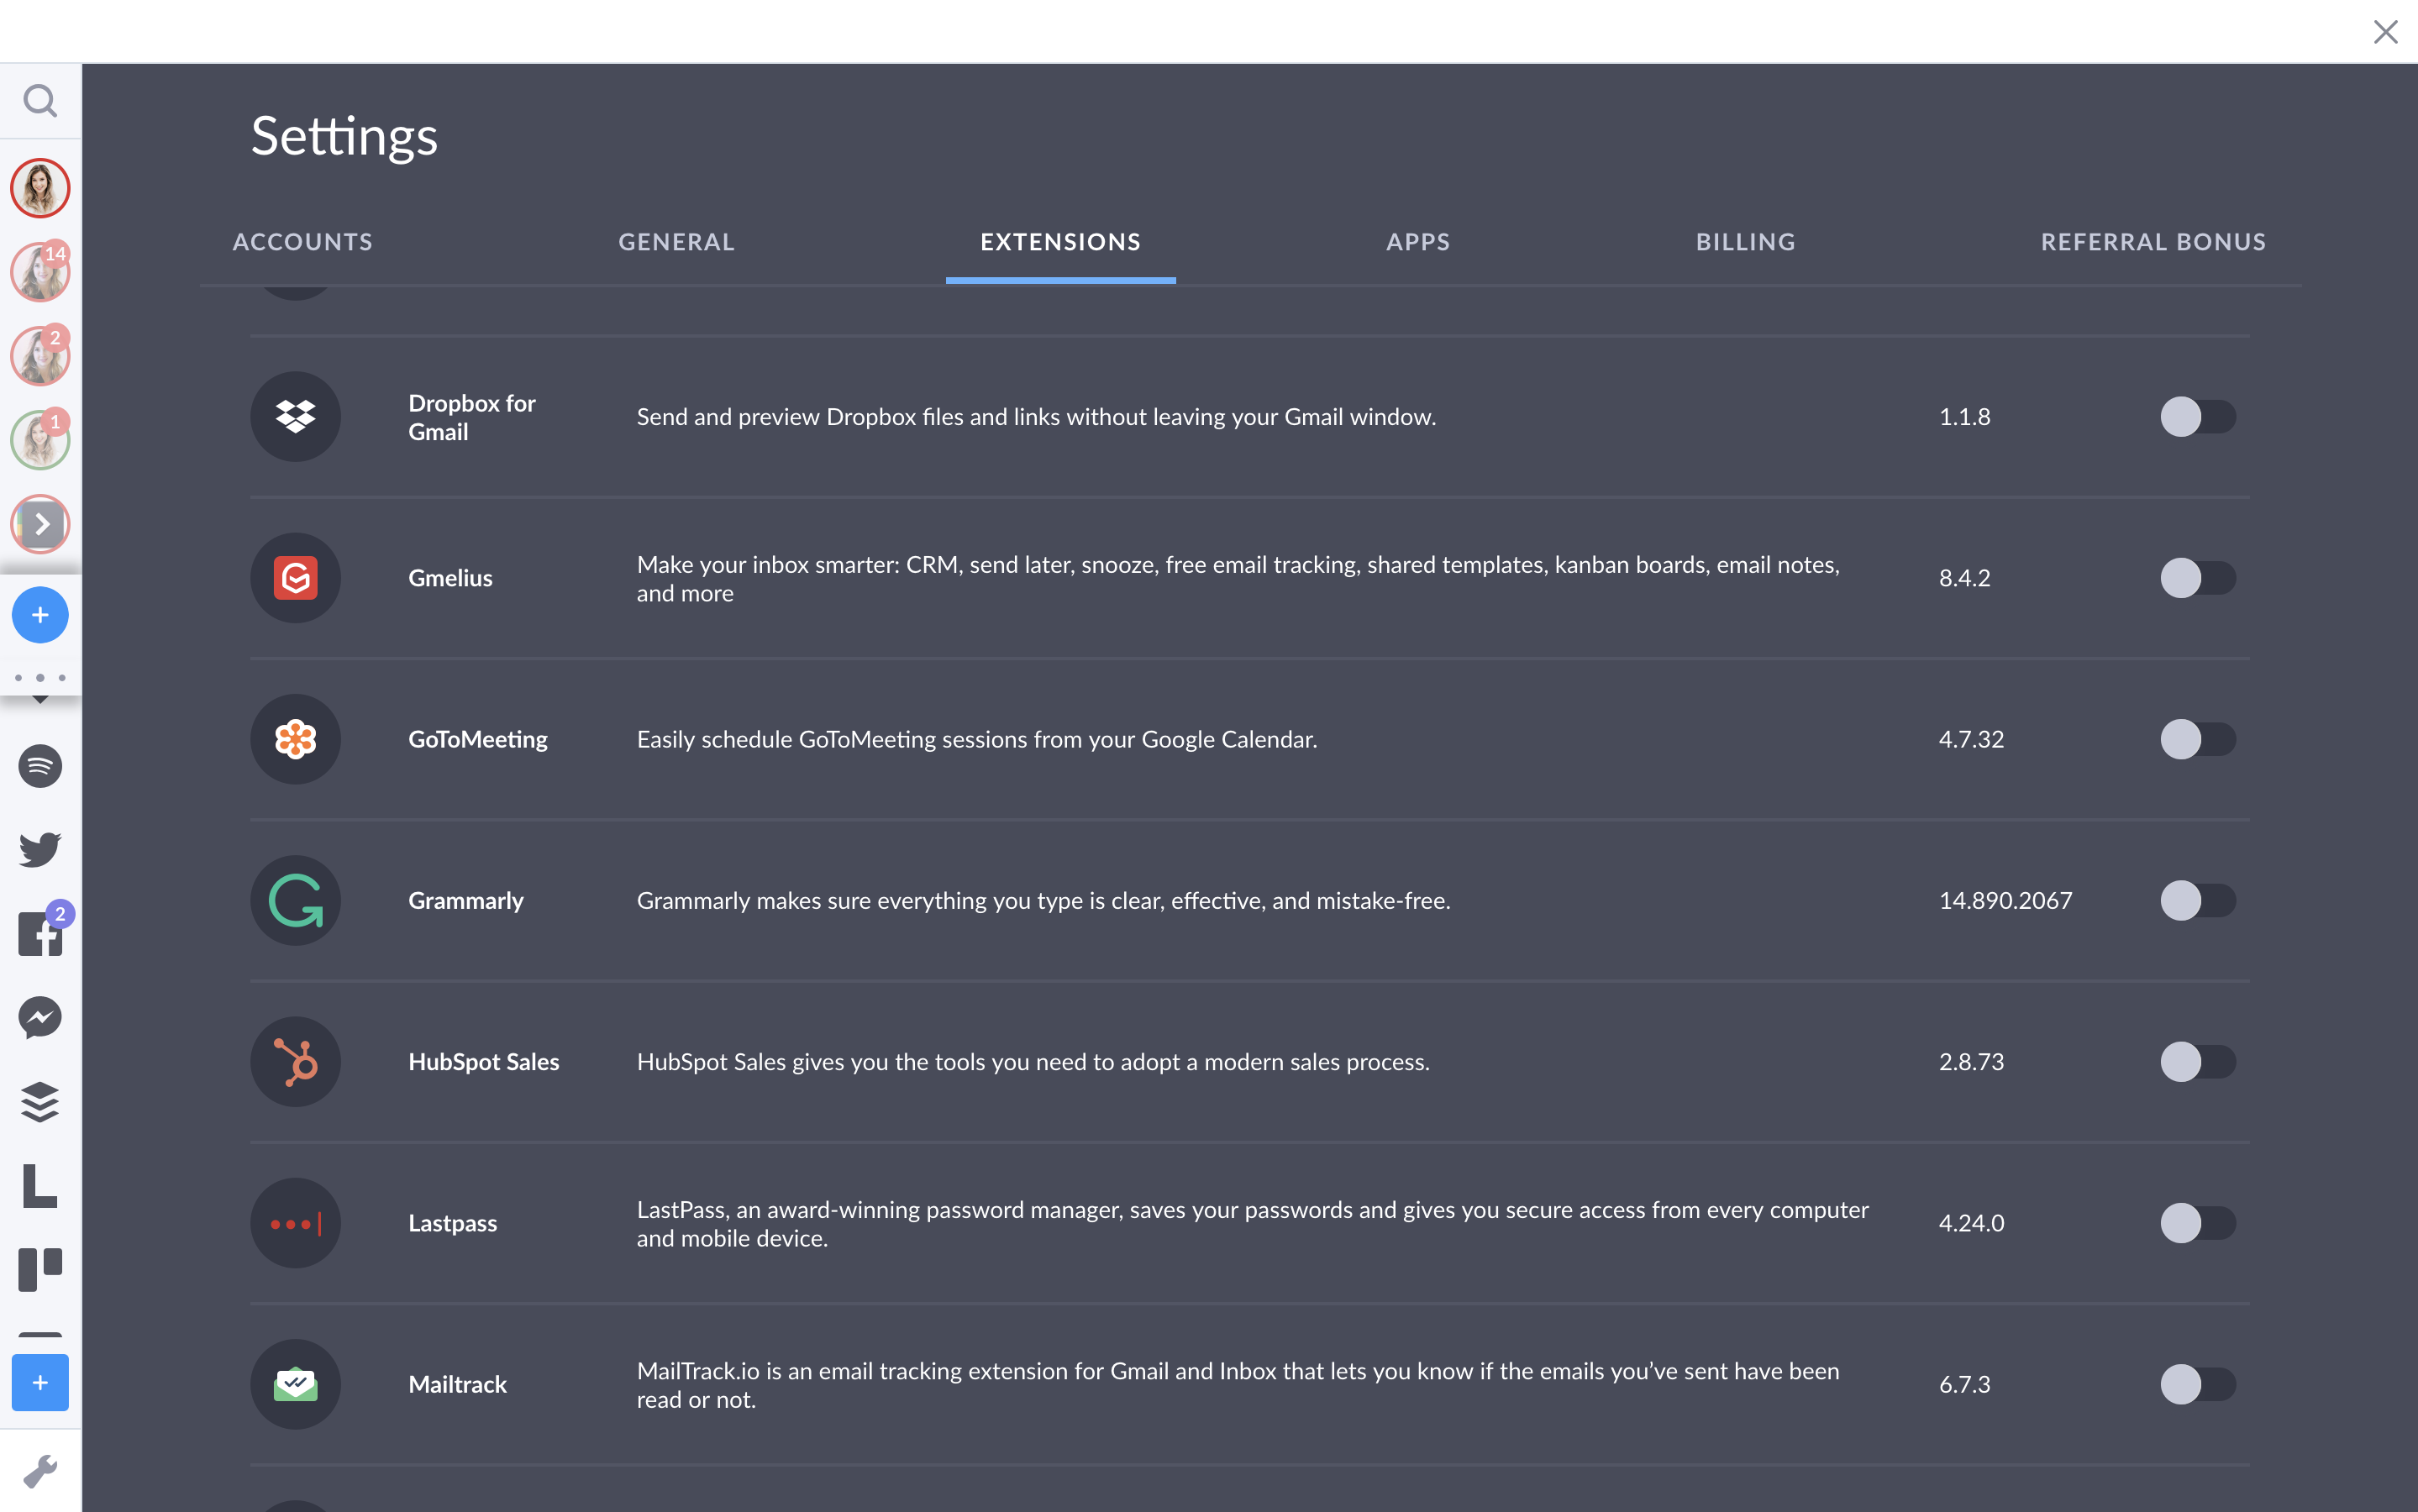Image resolution: width=2418 pixels, height=1512 pixels.
Task: Open the Billing tab
Action: pyautogui.click(x=1746, y=242)
